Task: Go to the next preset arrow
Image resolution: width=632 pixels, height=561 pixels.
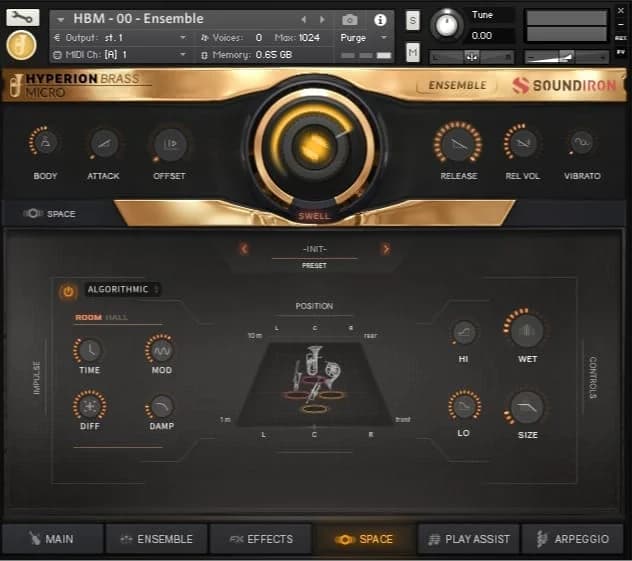Action: pos(386,249)
